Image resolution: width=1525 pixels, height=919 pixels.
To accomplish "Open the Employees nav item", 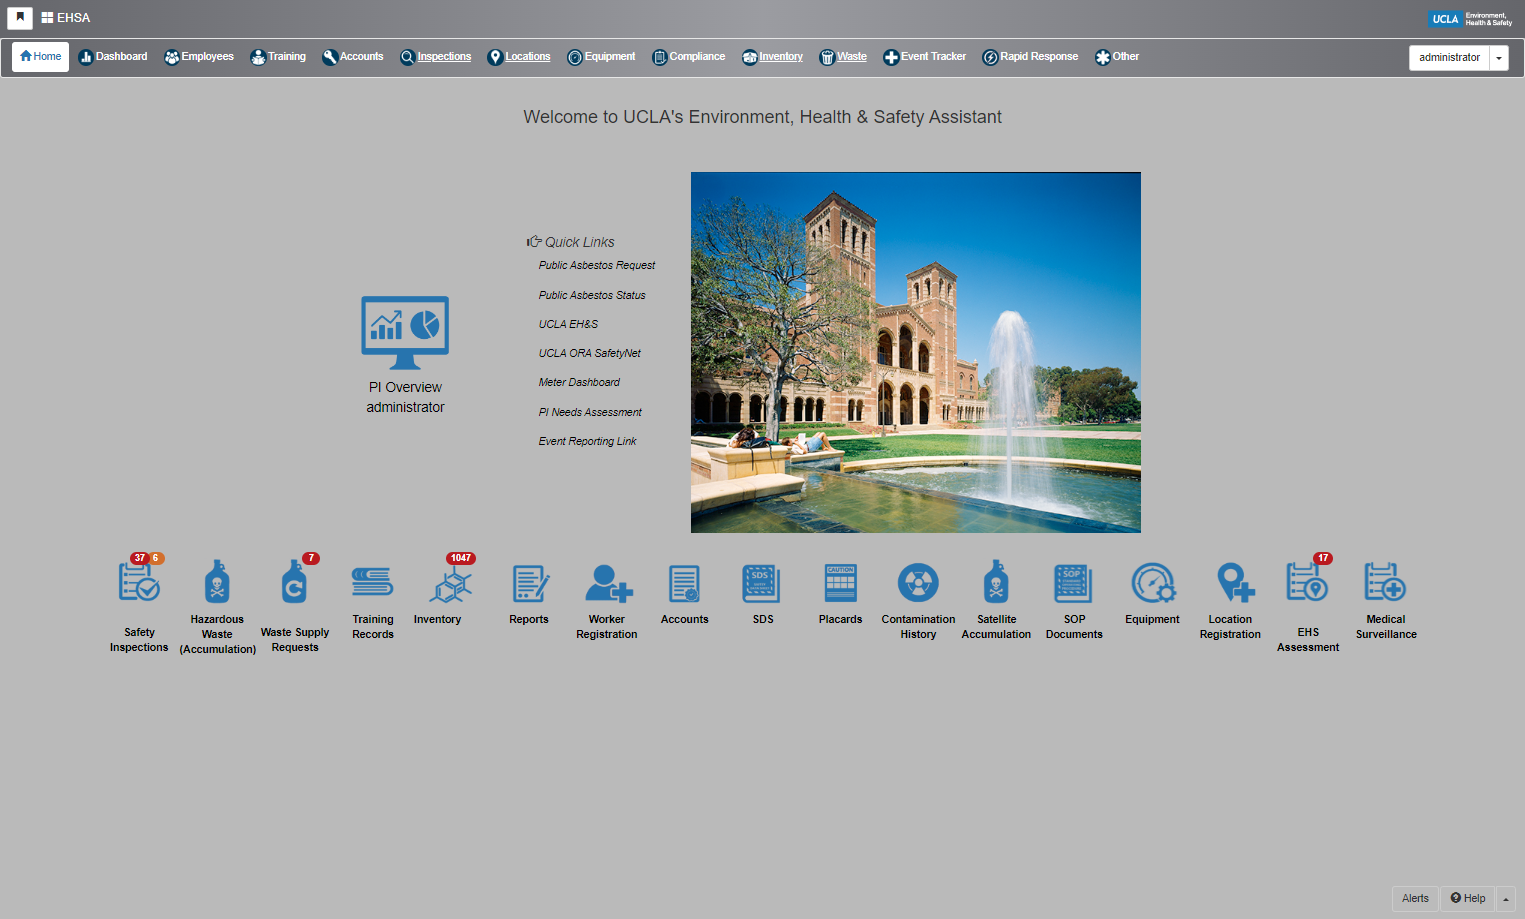I will pos(199,57).
